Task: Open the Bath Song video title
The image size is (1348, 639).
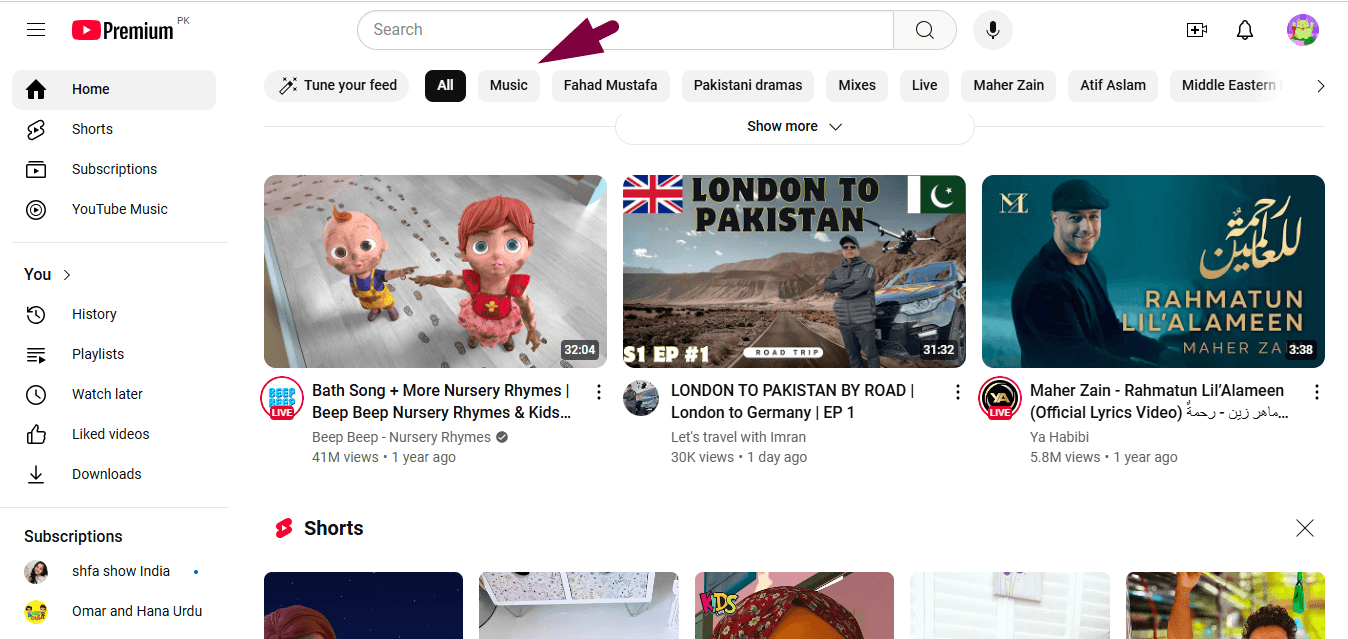Action: pos(442,401)
